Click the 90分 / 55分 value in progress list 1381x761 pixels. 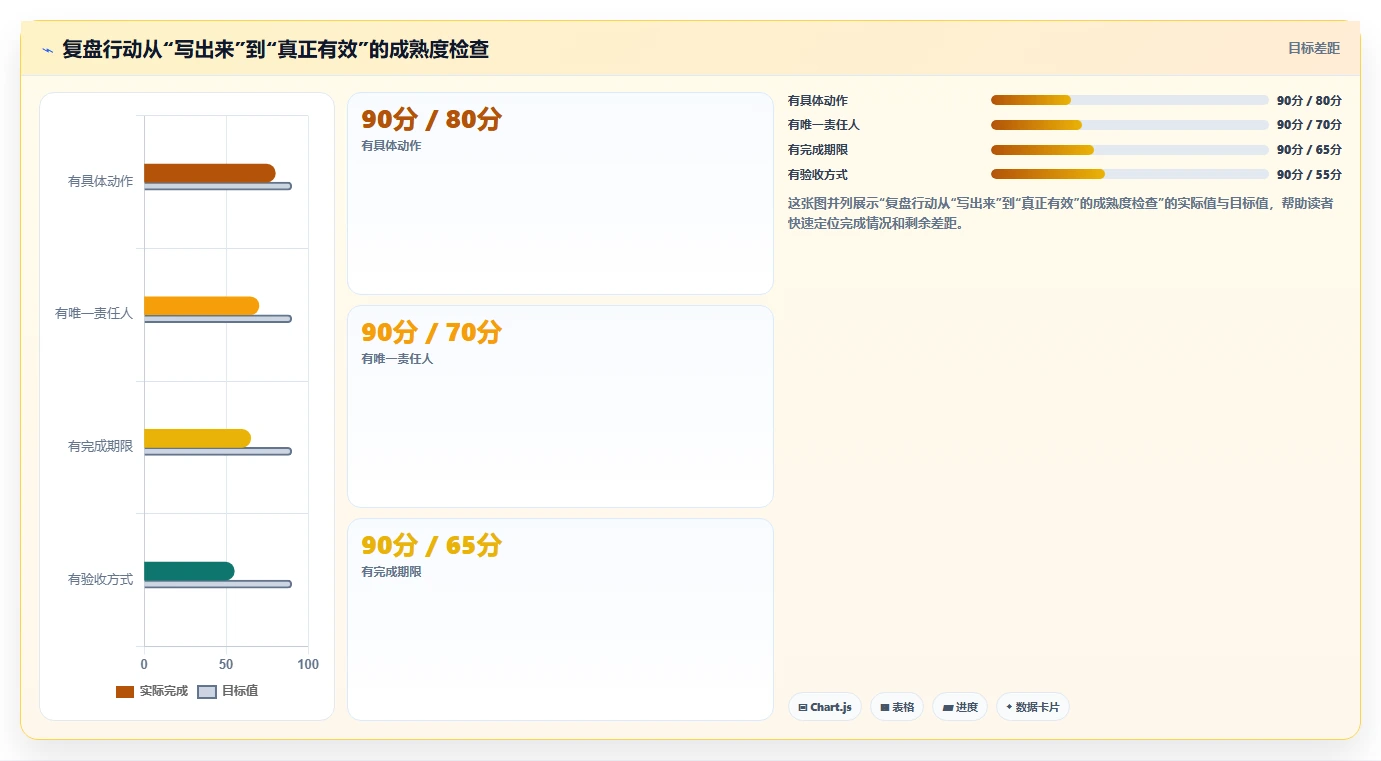1309,174
